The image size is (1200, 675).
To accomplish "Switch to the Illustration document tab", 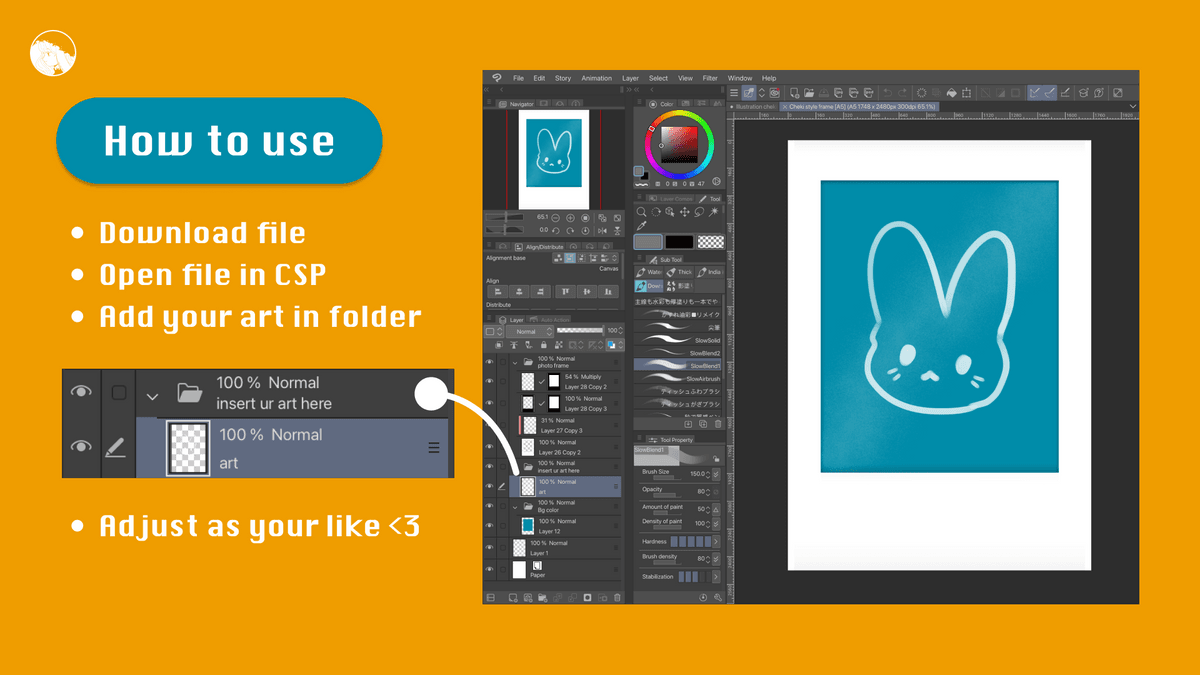I will coord(755,106).
